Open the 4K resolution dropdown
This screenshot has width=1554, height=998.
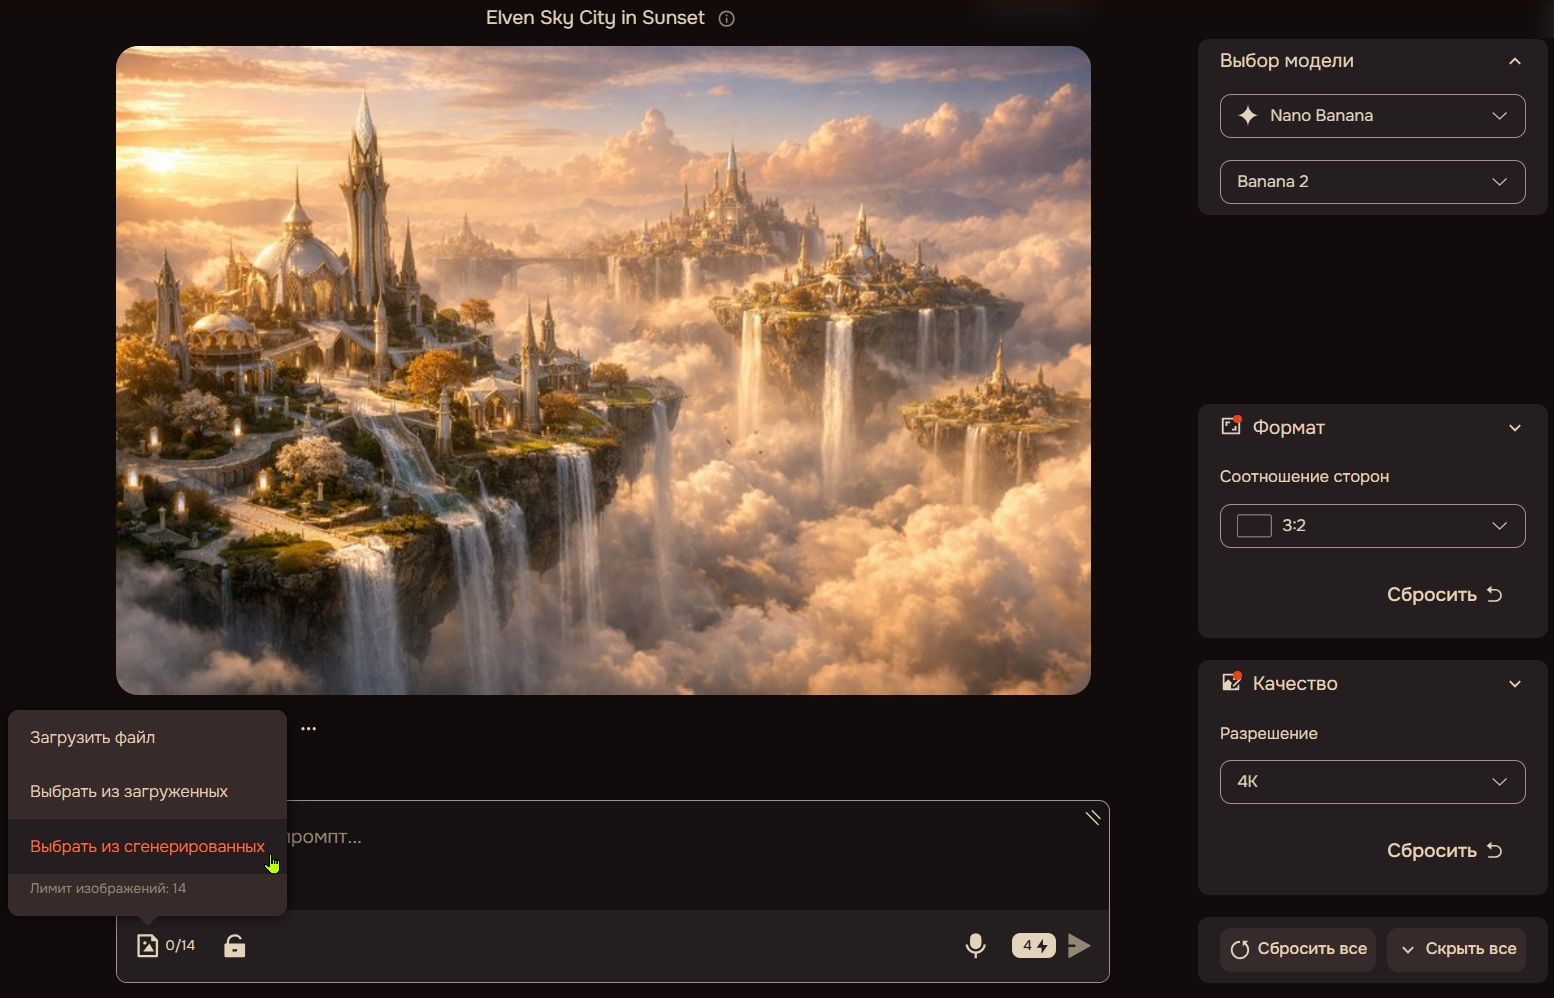click(x=1372, y=782)
